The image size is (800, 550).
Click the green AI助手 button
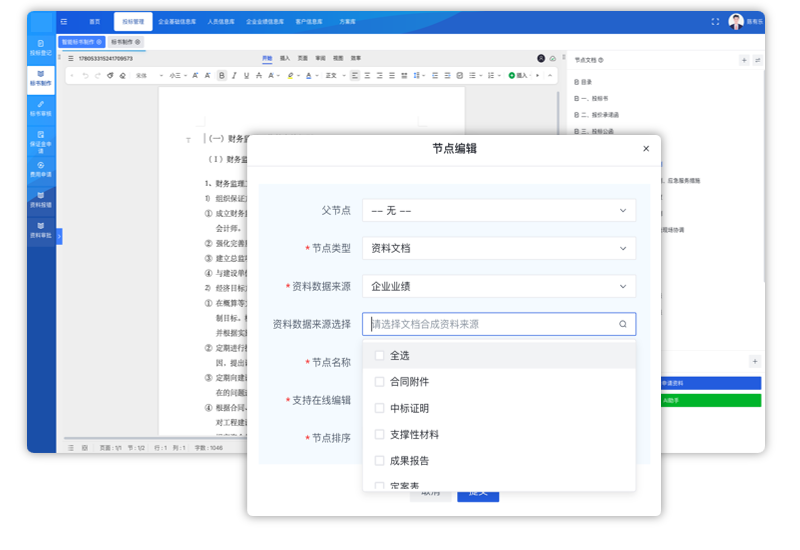click(711, 401)
